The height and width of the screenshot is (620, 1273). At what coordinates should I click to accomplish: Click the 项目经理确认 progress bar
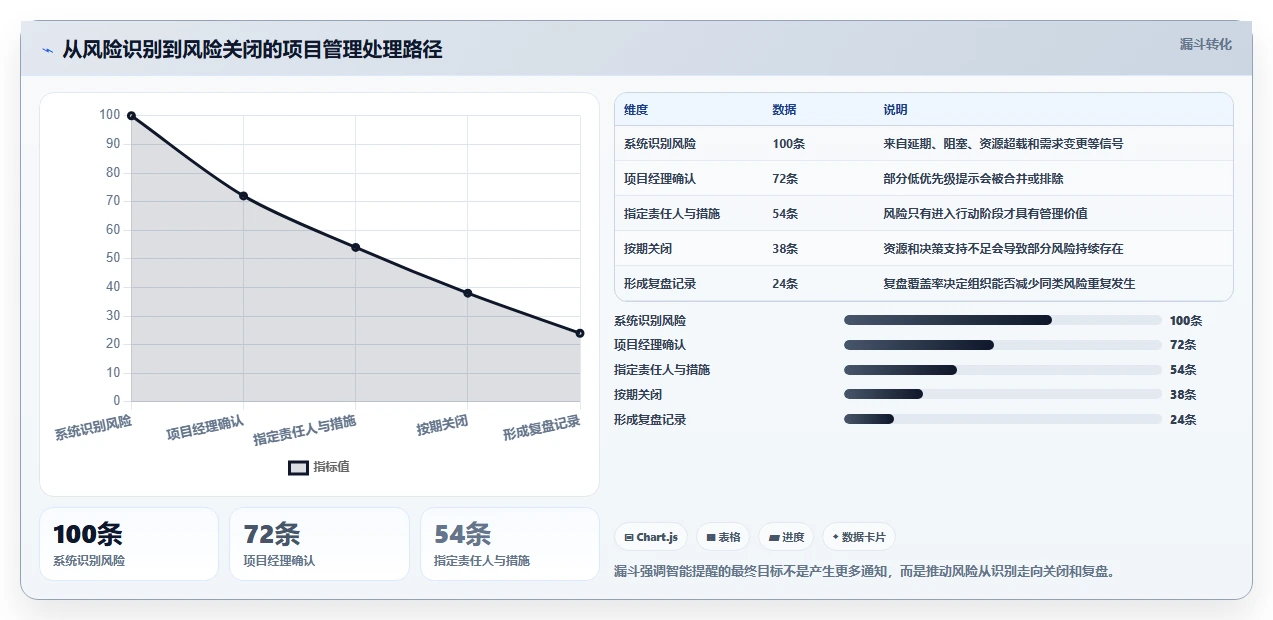click(x=1002, y=345)
